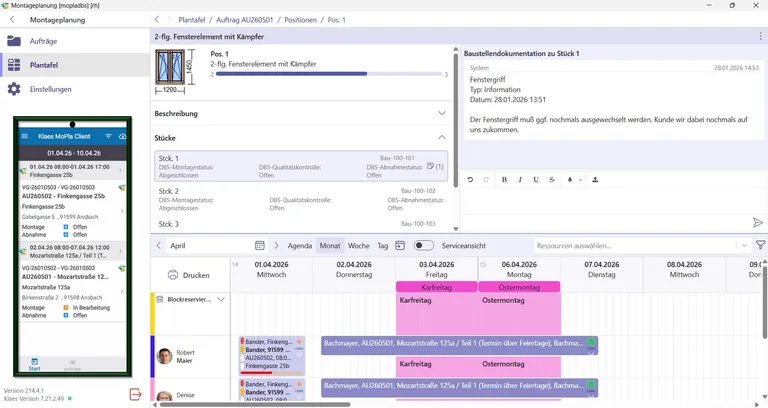Screen dimensions: 768x408
Task: Click the underline formatting icon
Action: pos(537,180)
